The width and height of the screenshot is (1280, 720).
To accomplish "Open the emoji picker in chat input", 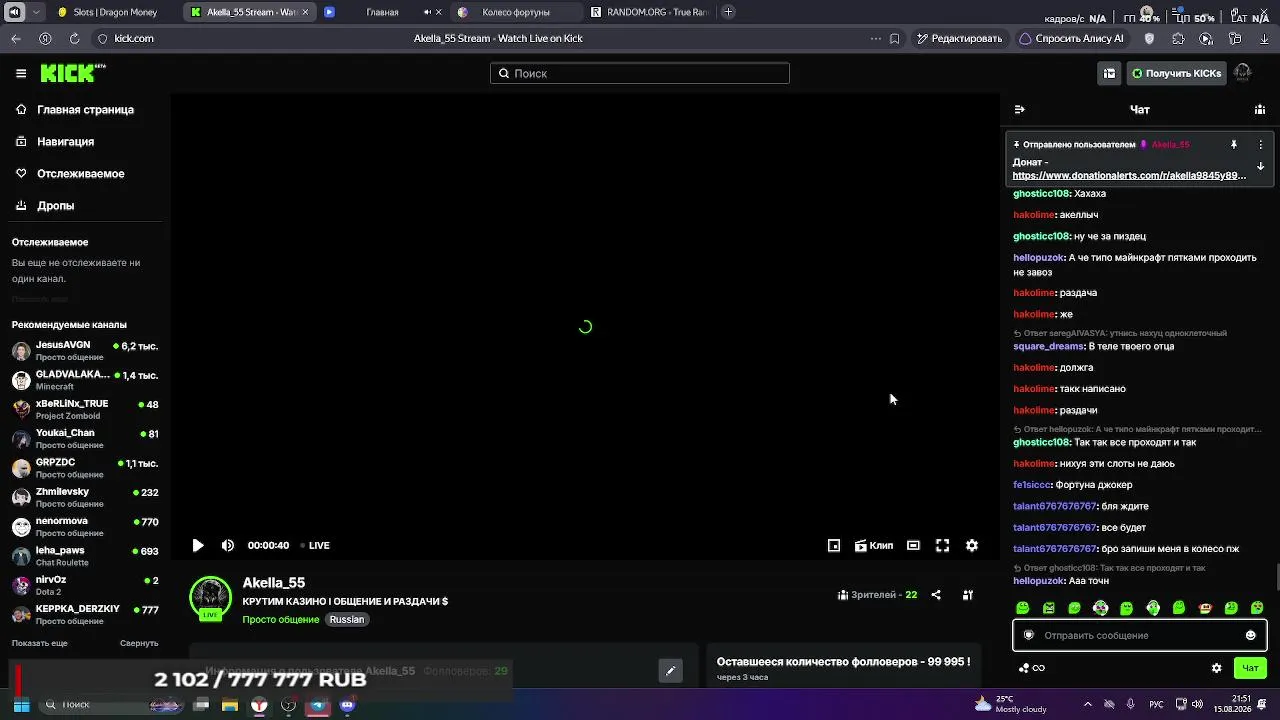I will point(1250,635).
